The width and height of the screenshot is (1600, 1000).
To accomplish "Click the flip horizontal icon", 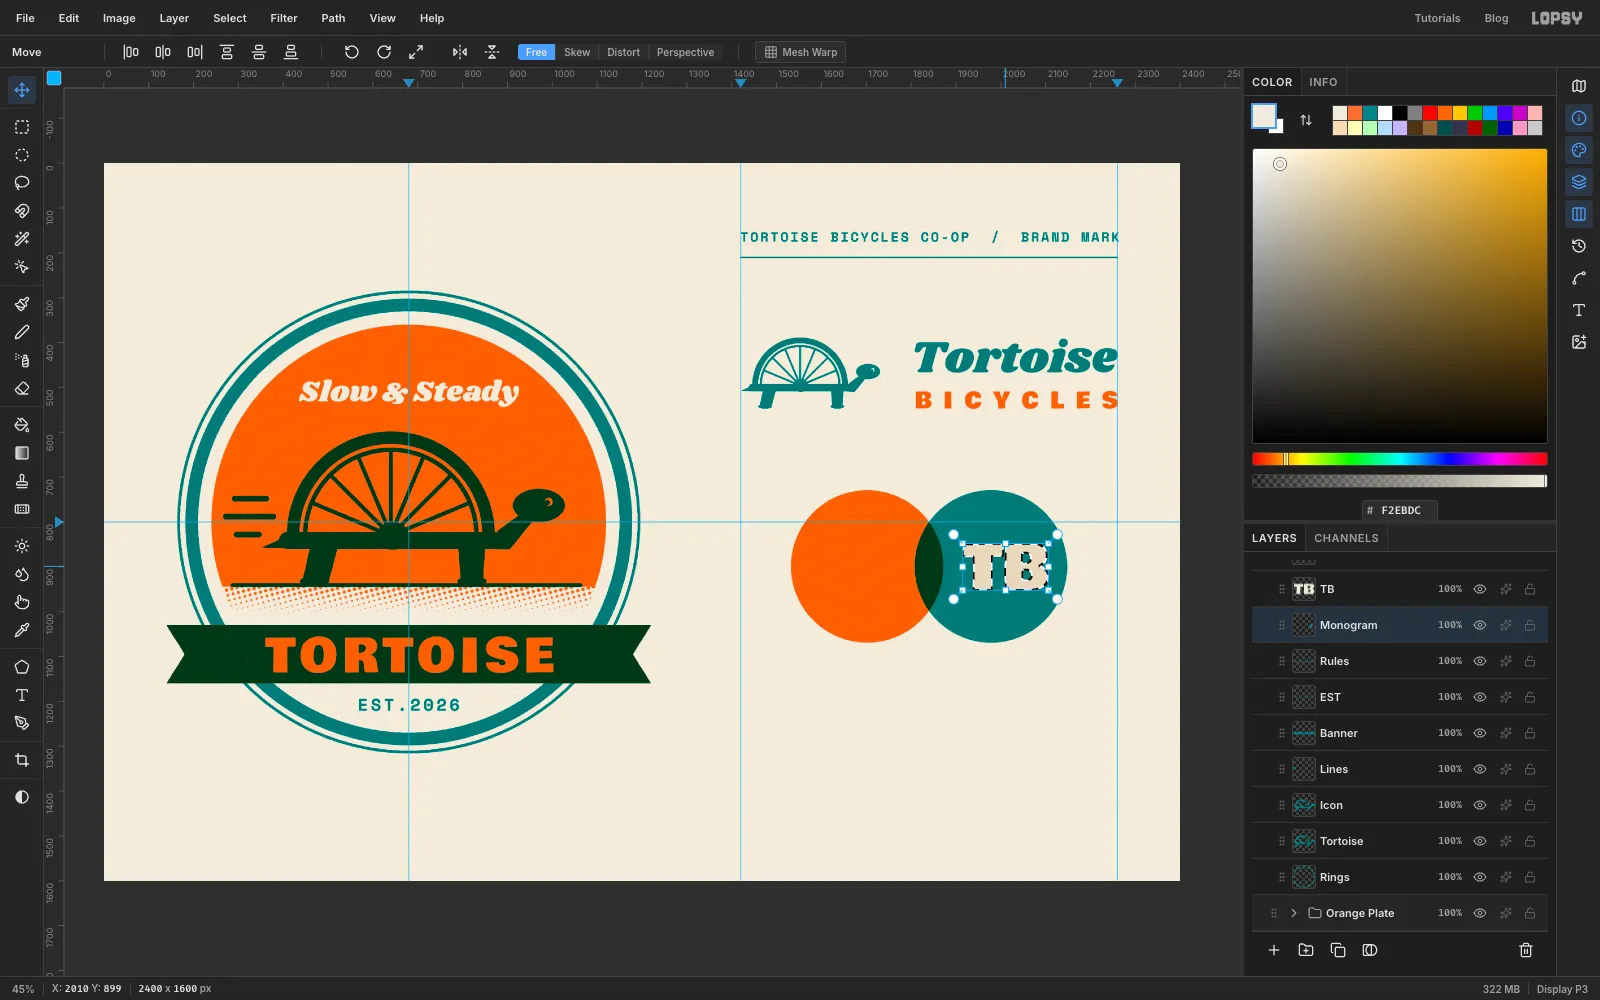I will point(460,52).
